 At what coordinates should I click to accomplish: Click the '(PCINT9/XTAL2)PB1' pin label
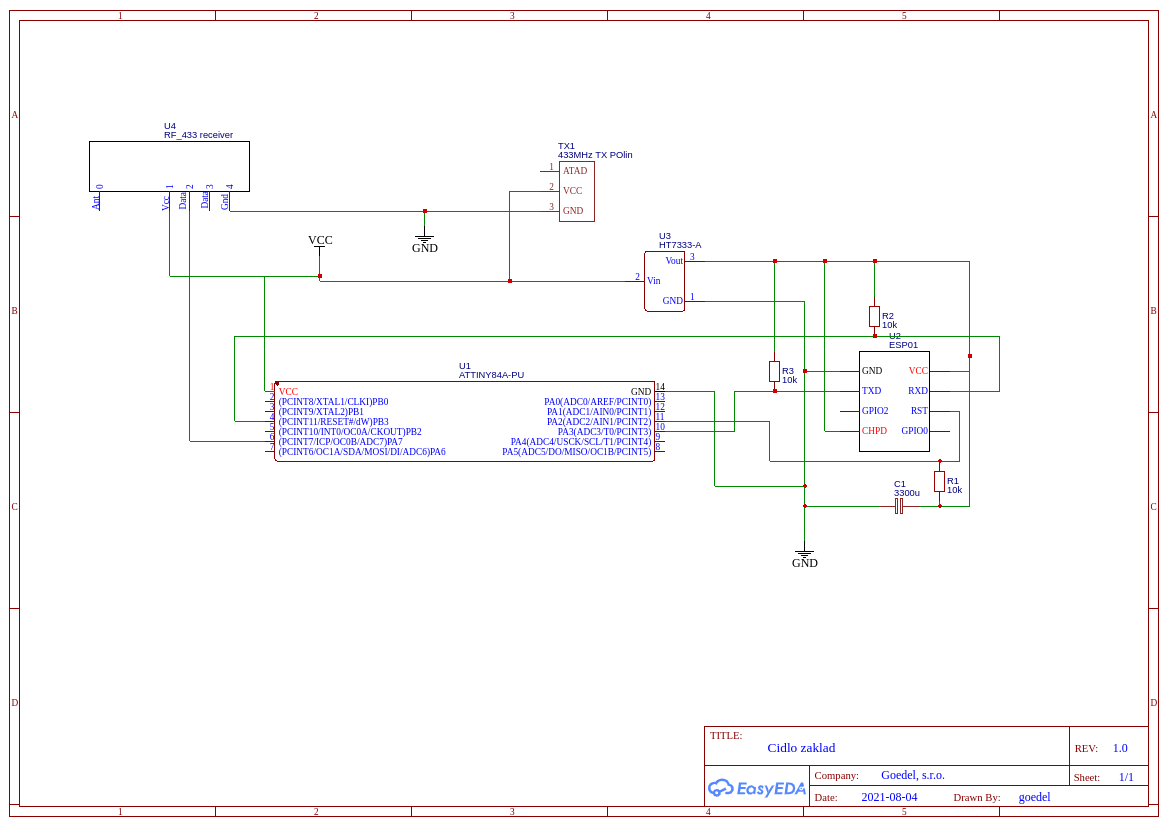pos(321,412)
